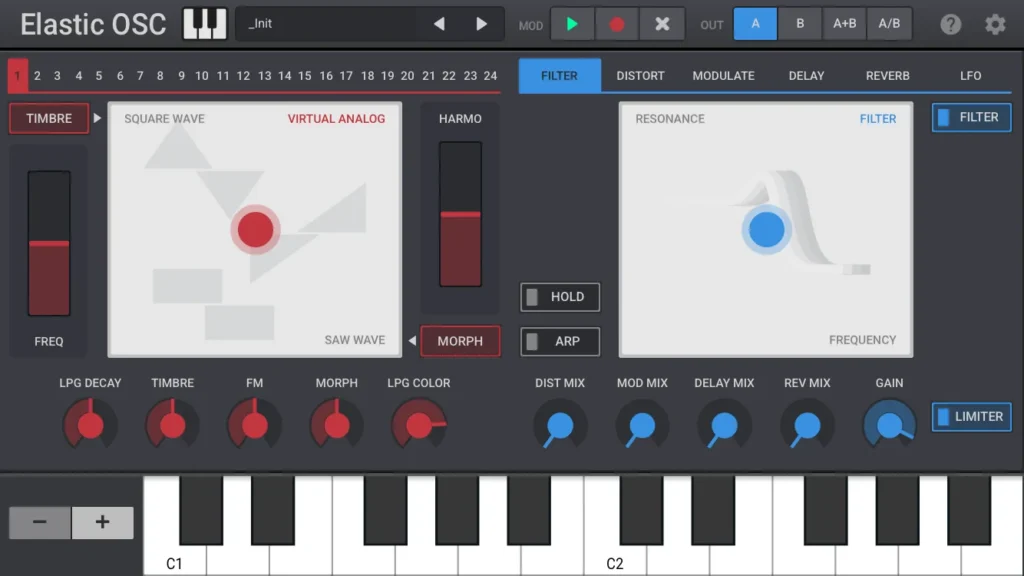Click the RESONANCE axis label

click(x=670, y=119)
